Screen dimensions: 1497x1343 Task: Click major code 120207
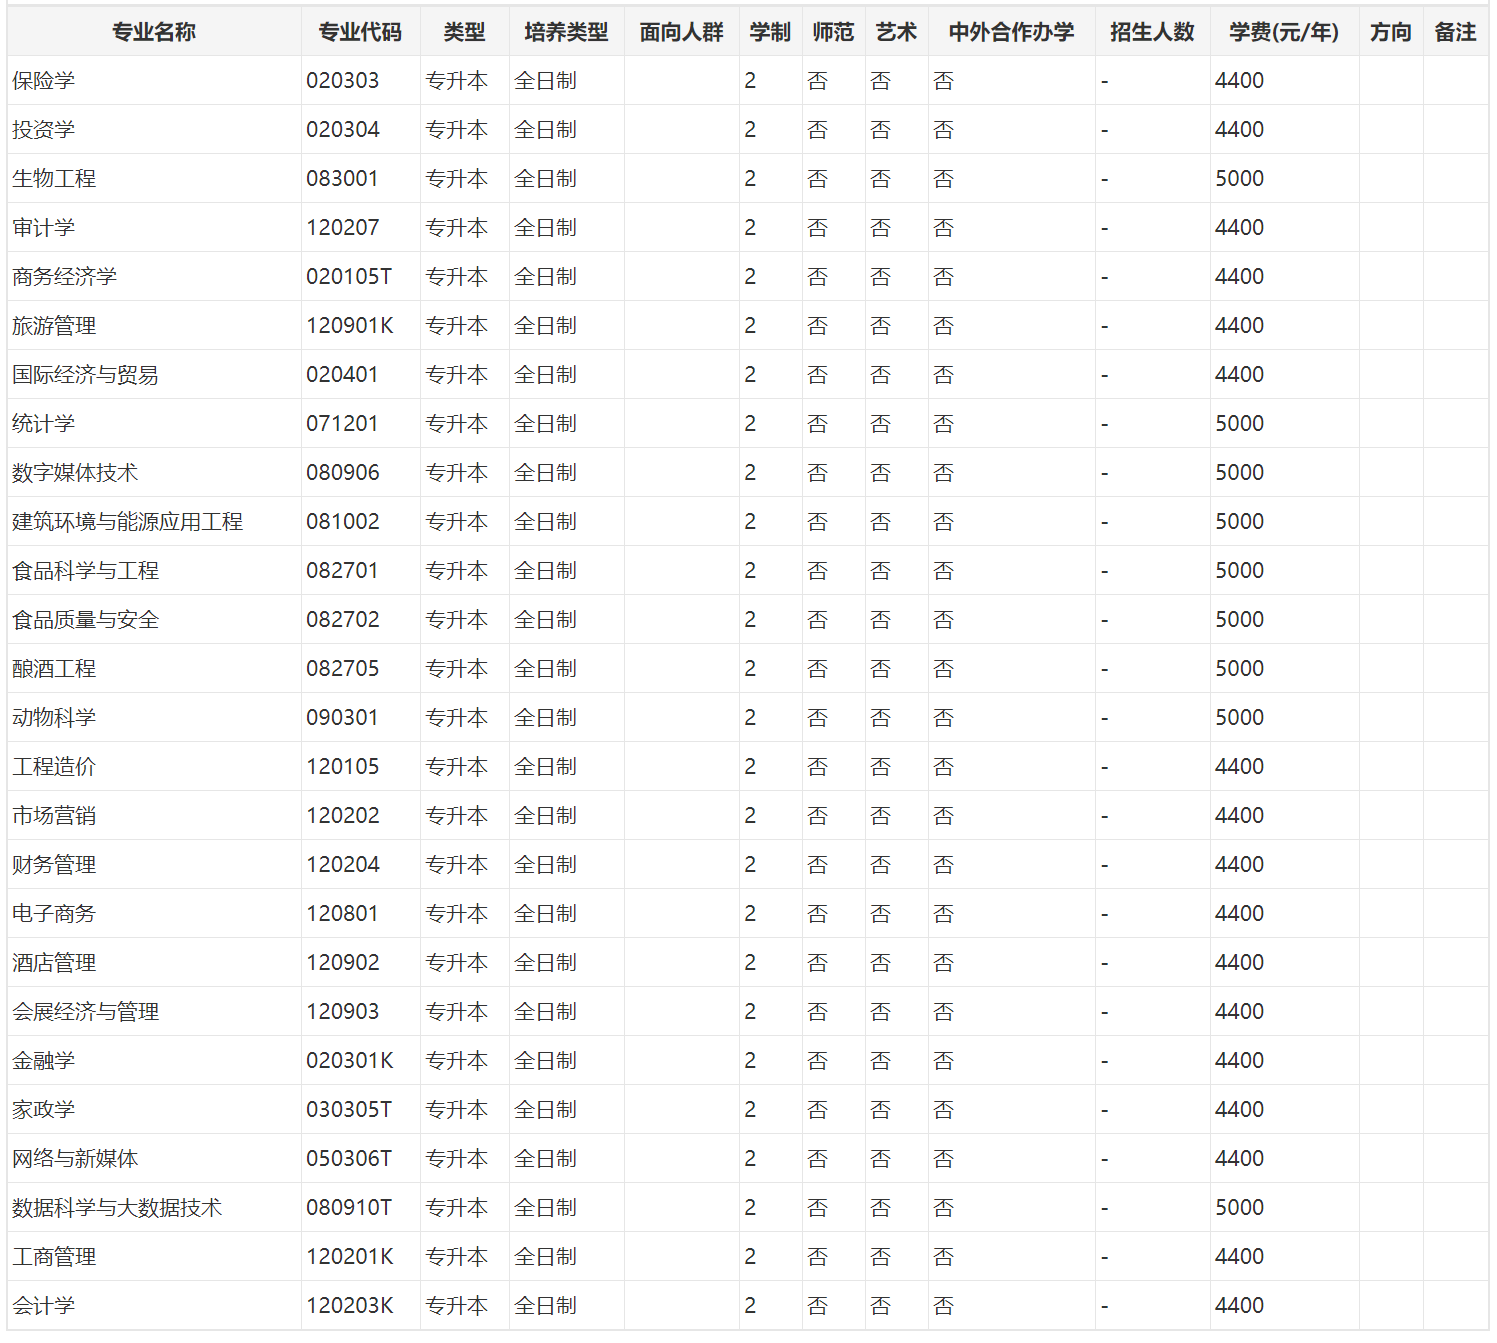[343, 228]
